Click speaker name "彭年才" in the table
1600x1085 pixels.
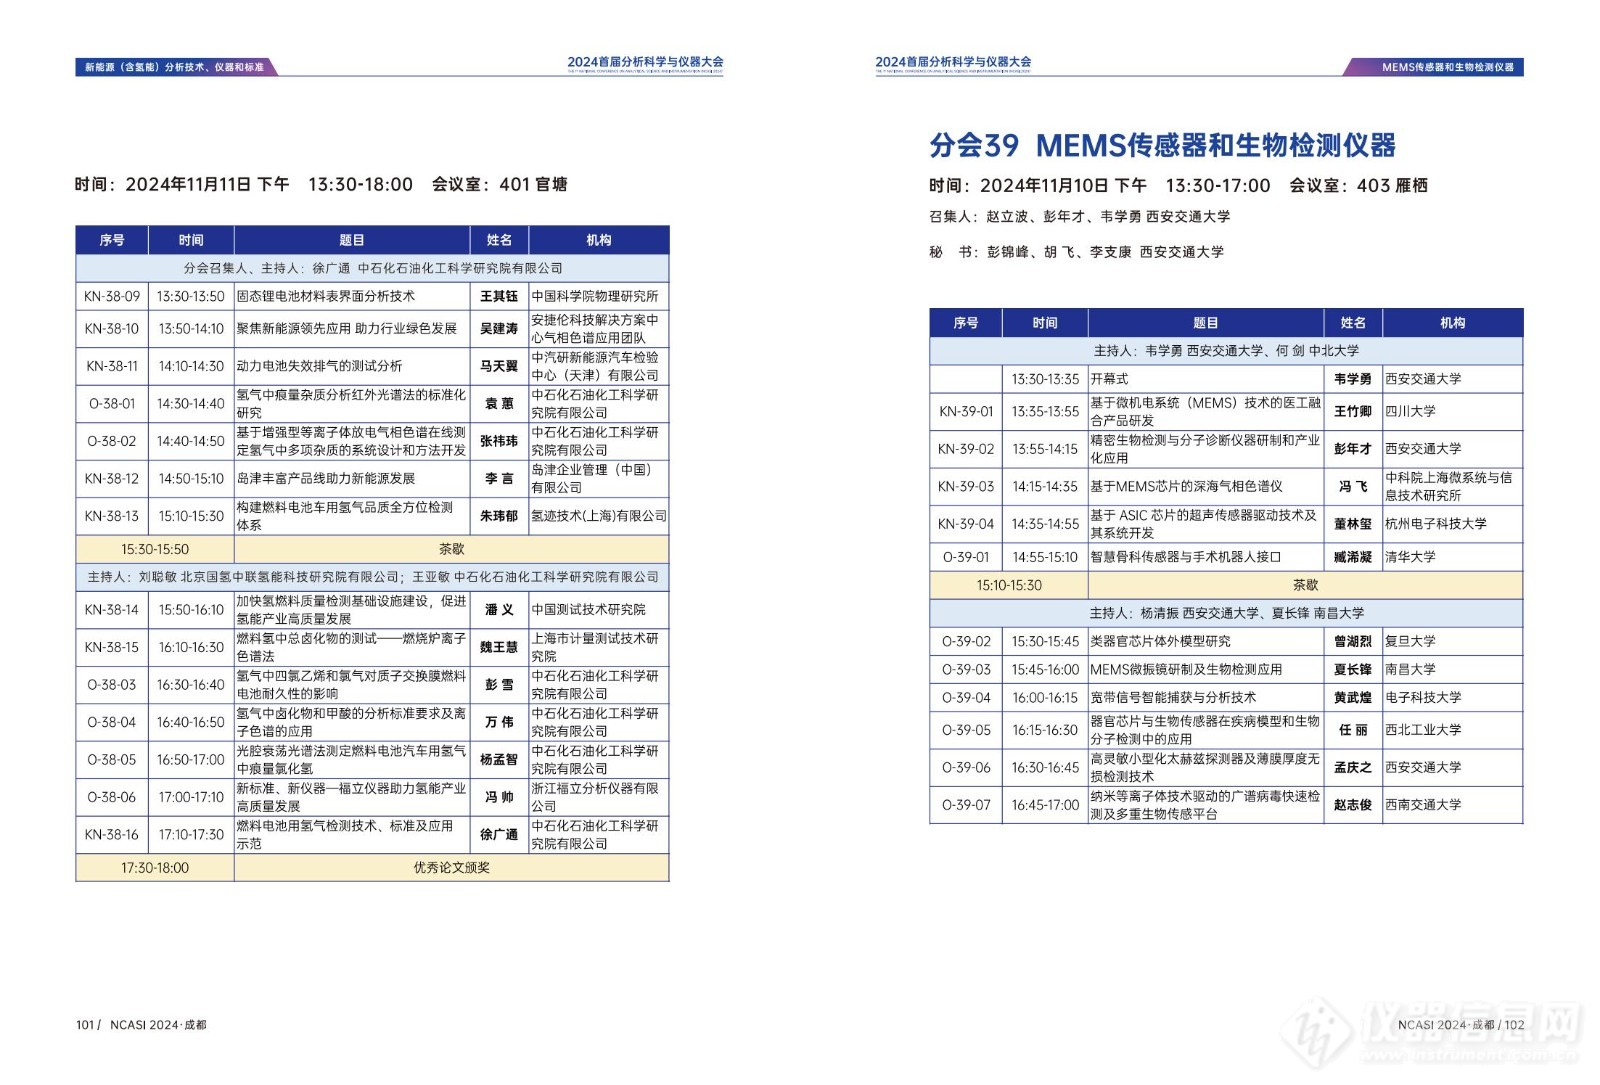pyautogui.click(x=1353, y=449)
